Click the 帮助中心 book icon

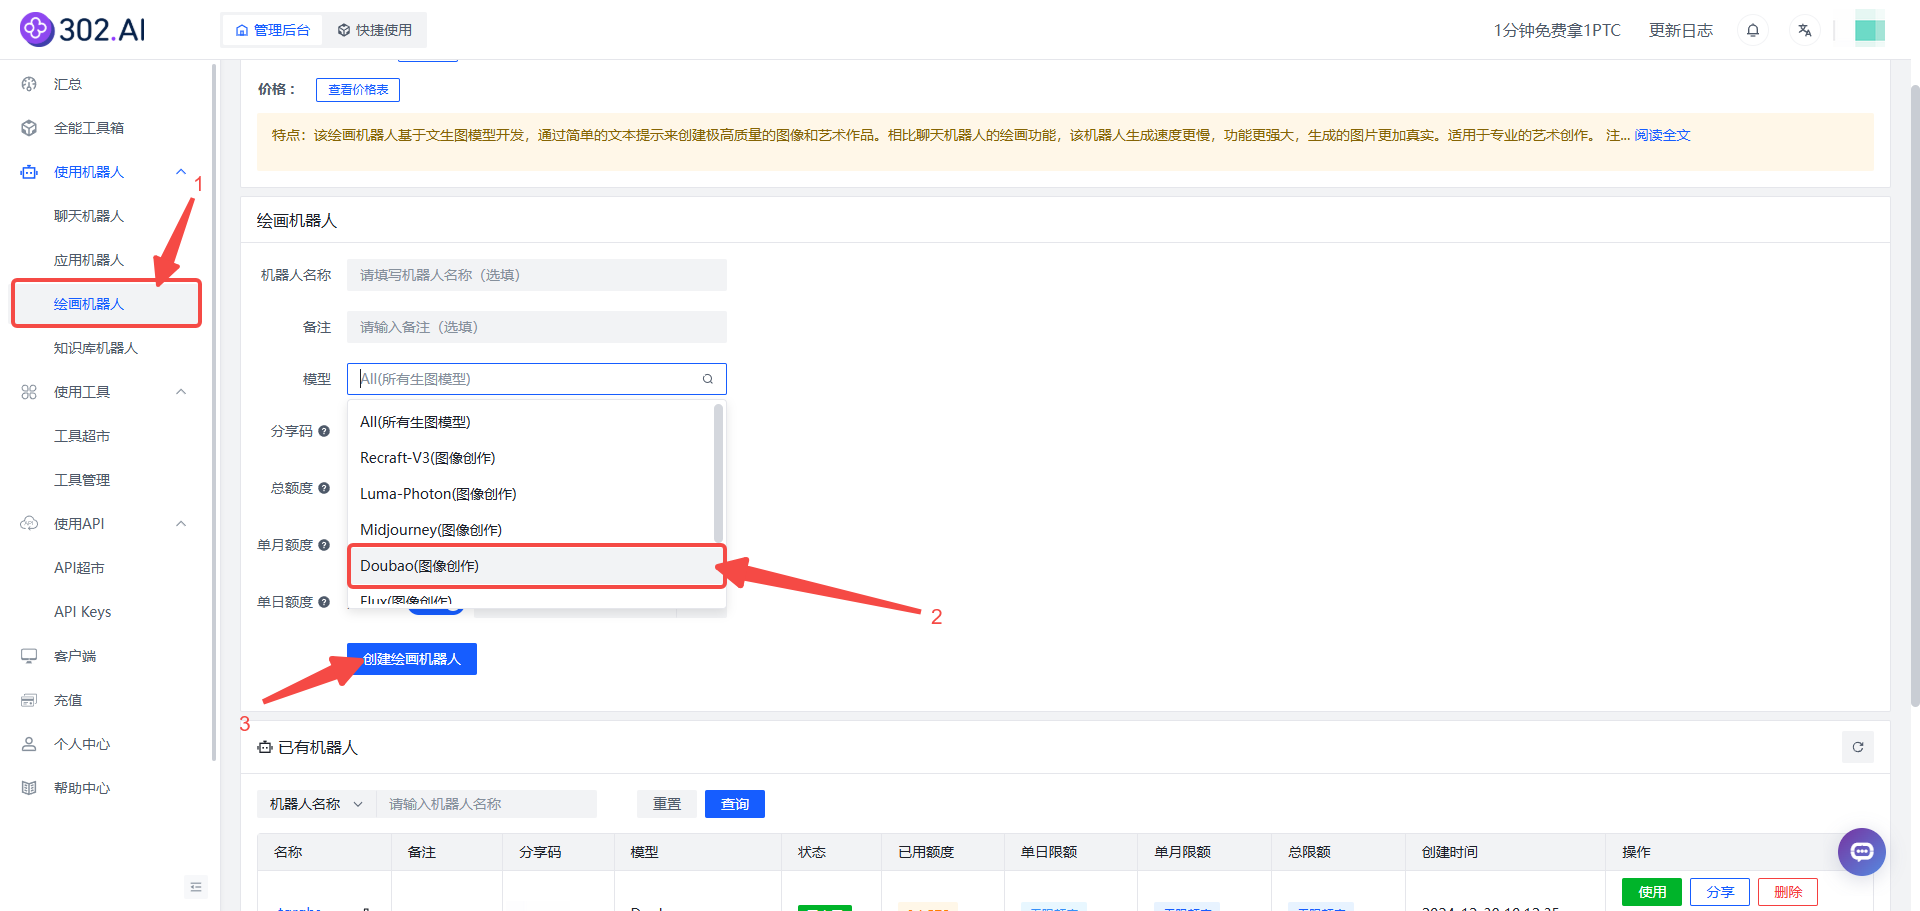coord(29,788)
